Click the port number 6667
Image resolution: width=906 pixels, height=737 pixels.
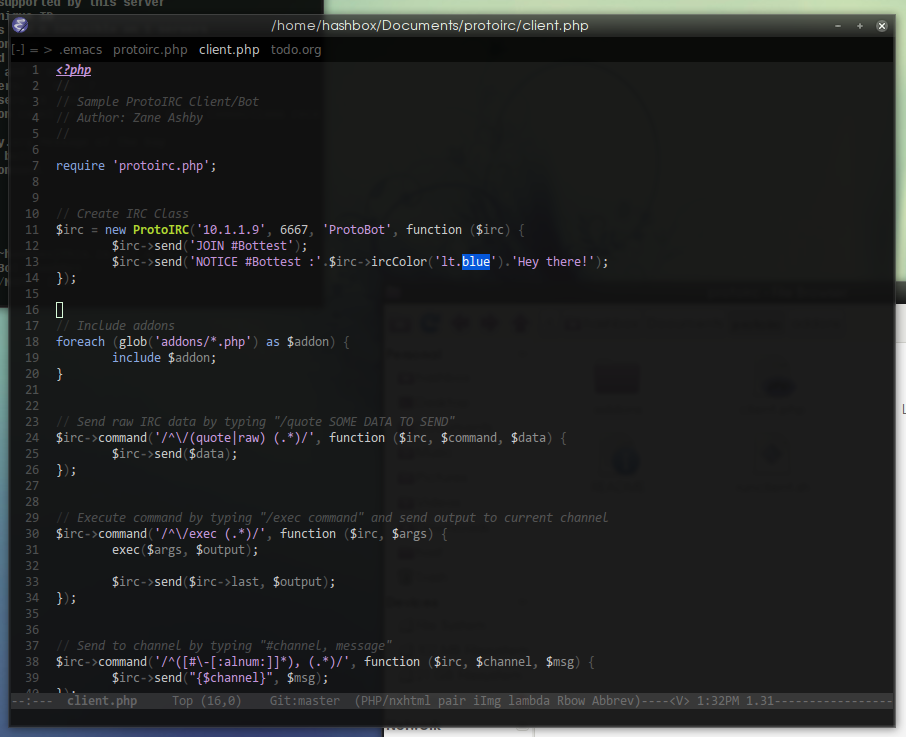(x=294, y=230)
